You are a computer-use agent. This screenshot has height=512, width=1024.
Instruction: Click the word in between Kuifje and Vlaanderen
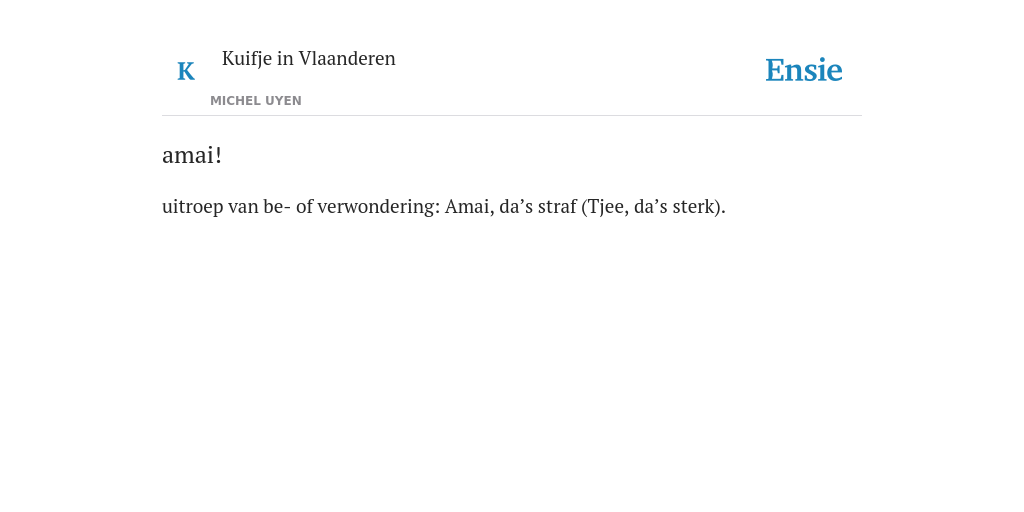point(285,58)
